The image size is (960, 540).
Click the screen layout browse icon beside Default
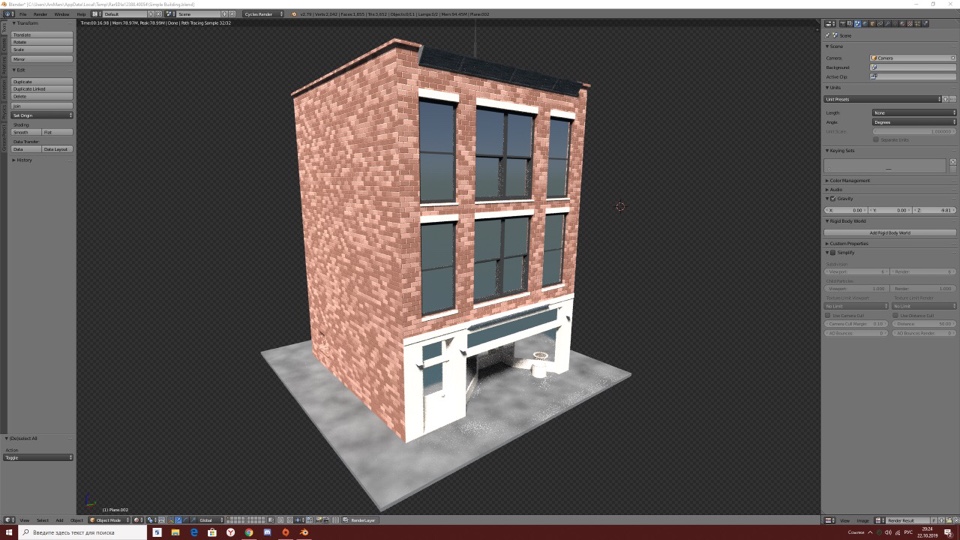(96, 14)
